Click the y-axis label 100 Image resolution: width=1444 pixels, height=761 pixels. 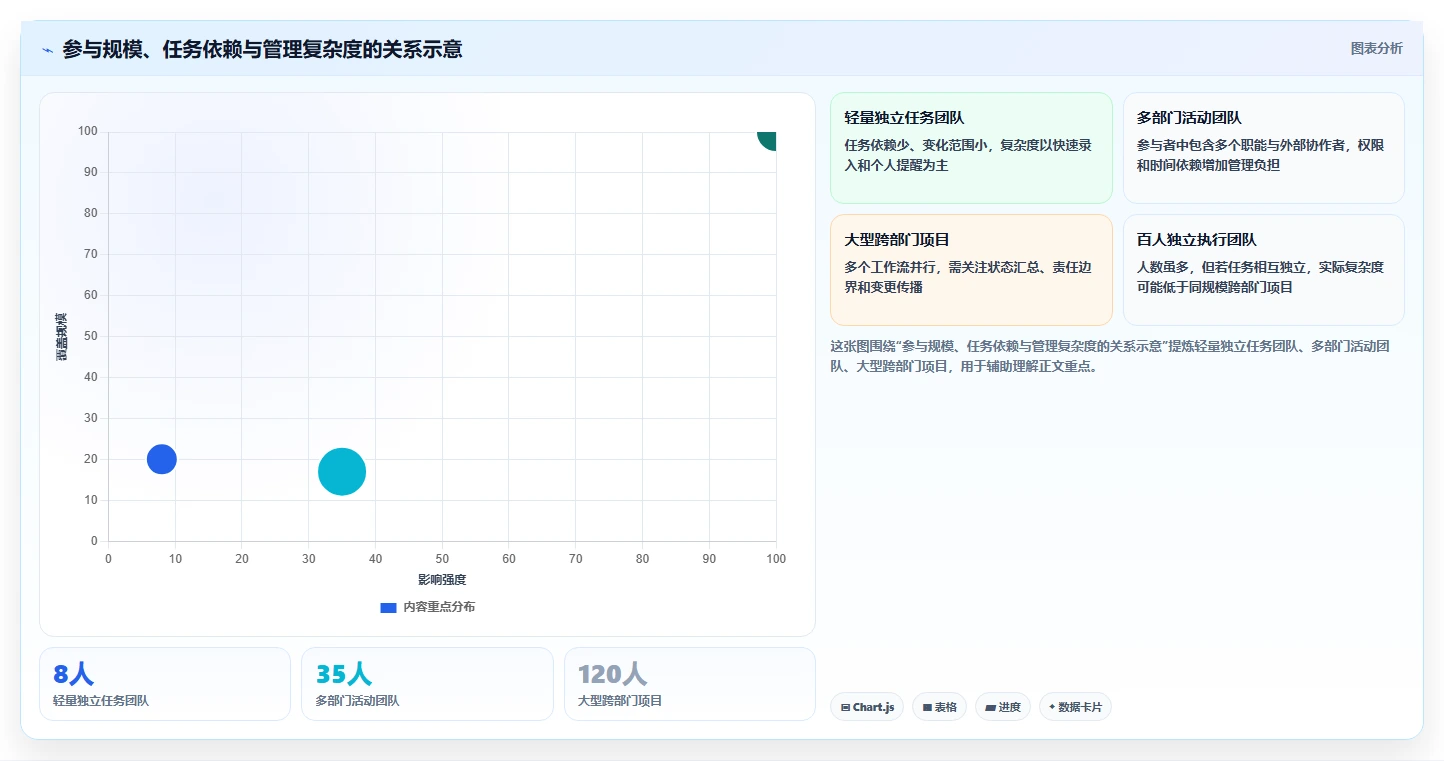click(x=88, y=131)
